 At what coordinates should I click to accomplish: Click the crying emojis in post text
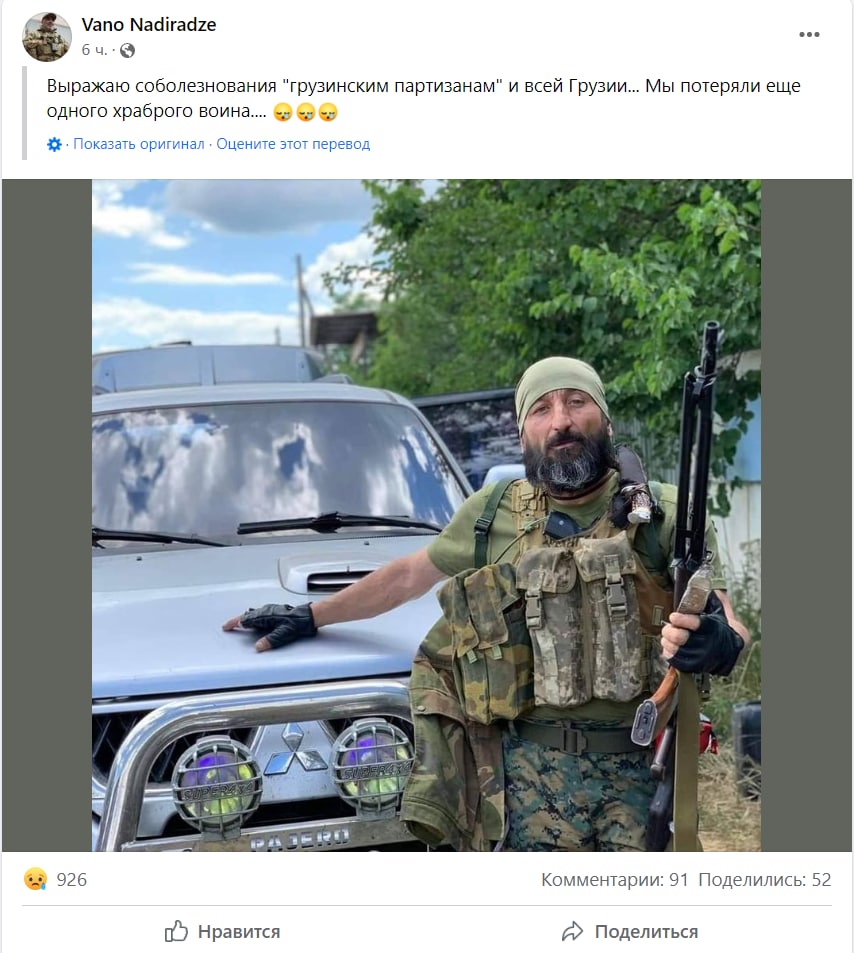tap(306, 112)
